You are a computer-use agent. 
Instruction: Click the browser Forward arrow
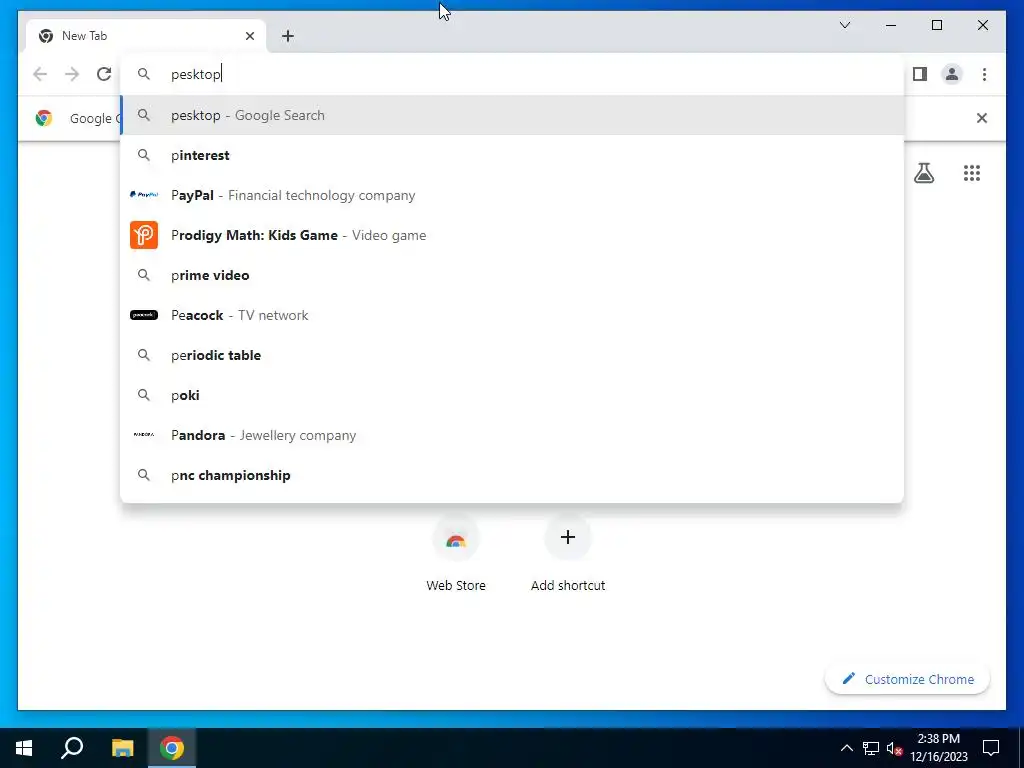point(72,74)
